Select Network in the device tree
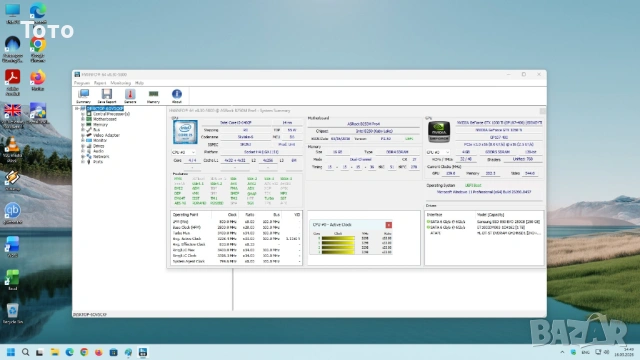The height and width of the screenshot is (360, 640). (x=101, y=156)
